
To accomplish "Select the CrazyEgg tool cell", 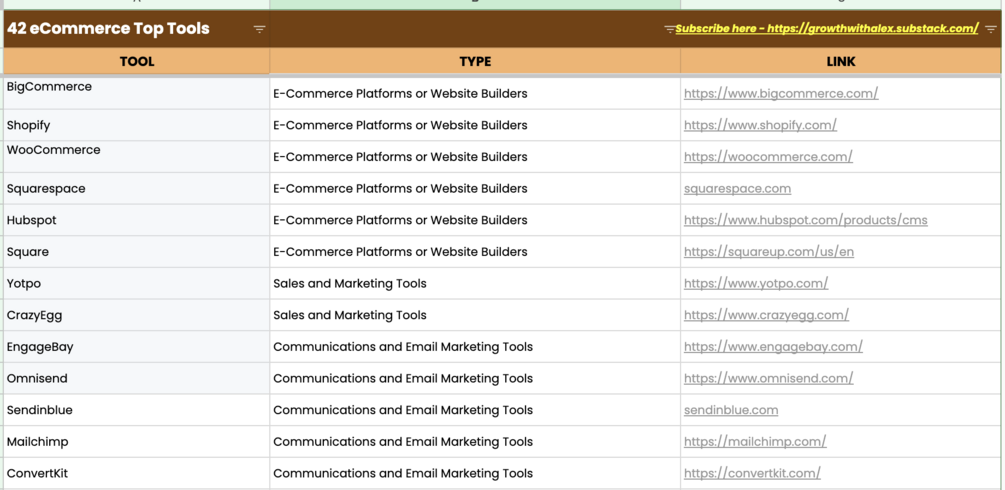I will tap(137, 315).
